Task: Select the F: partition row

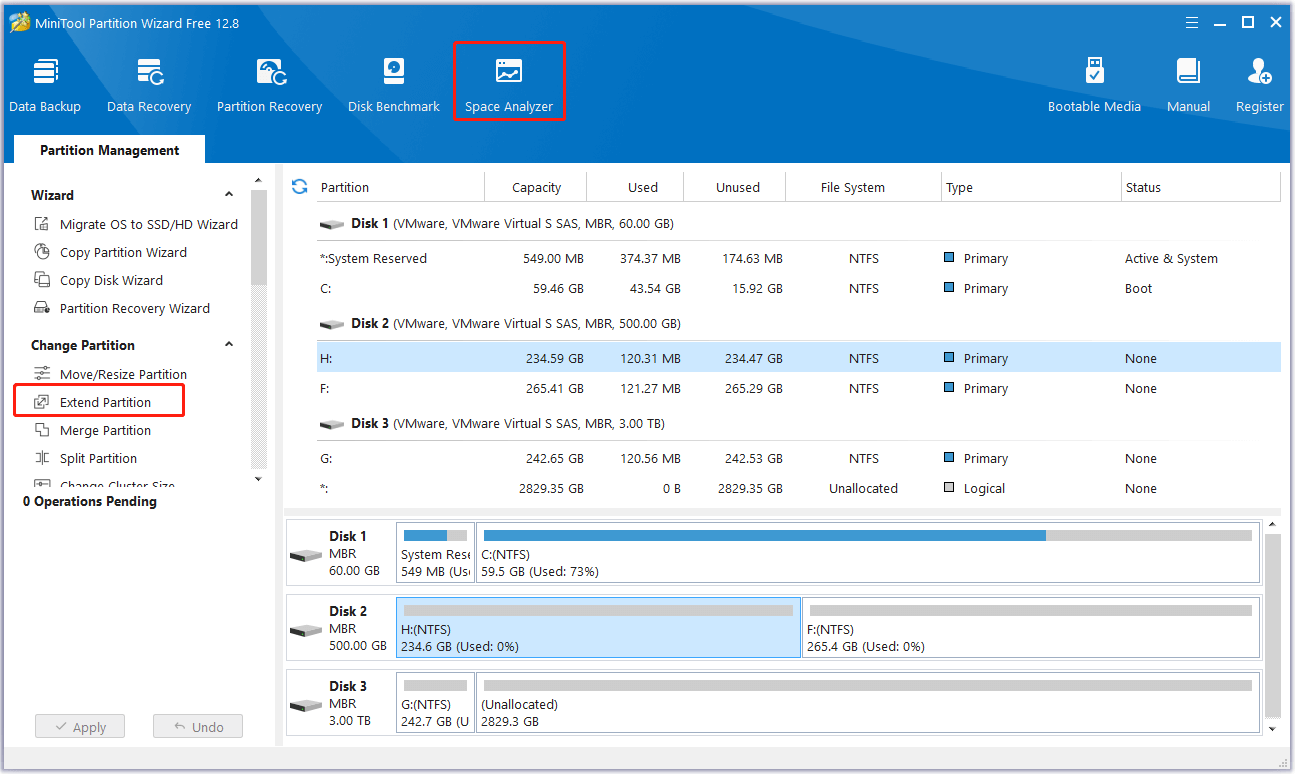Action: point(798,388)
